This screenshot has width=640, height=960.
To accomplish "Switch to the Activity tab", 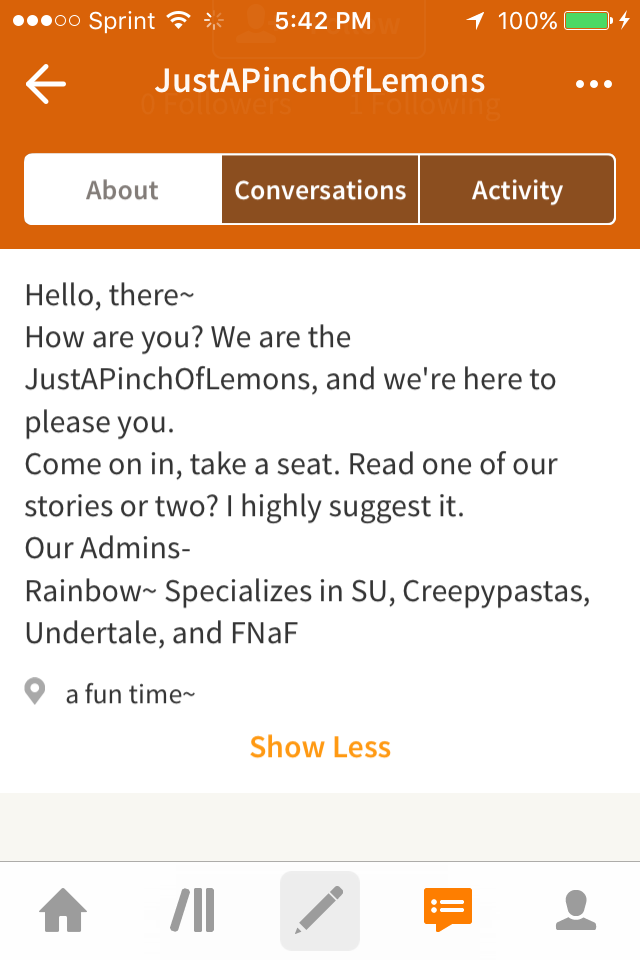I will point(517,190).
